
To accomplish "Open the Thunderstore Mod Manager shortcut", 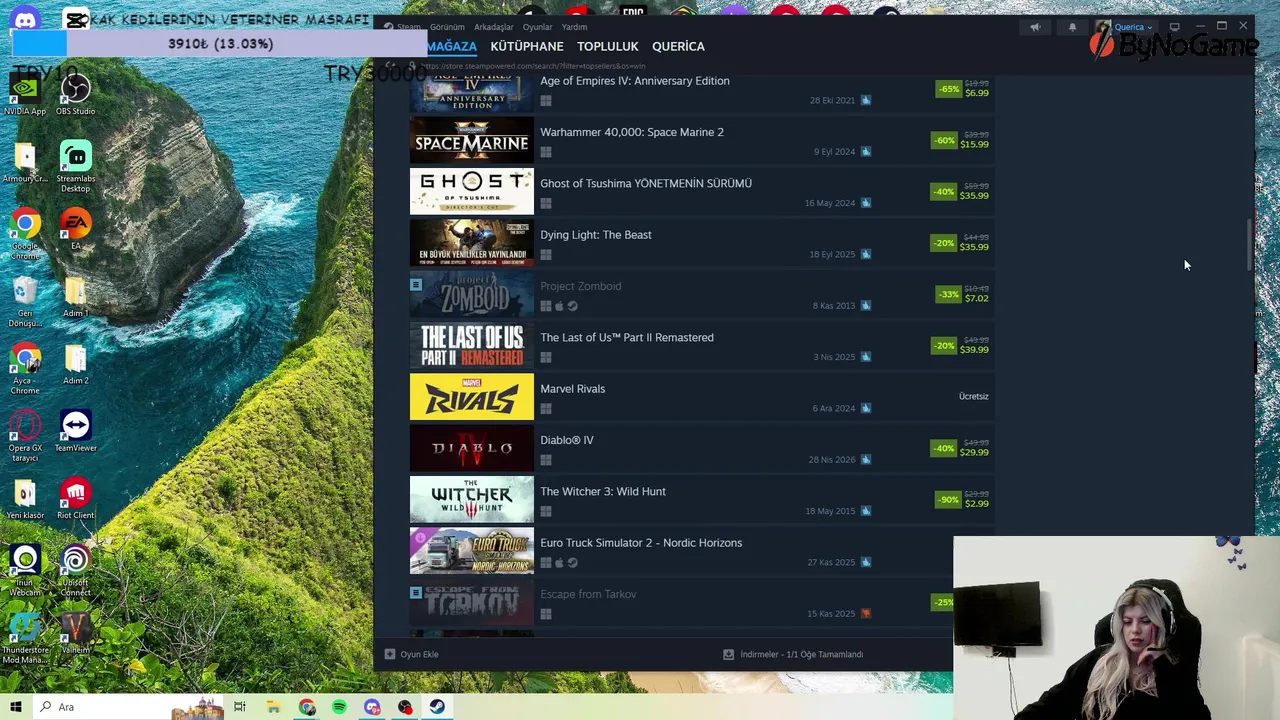I will 25,639.
